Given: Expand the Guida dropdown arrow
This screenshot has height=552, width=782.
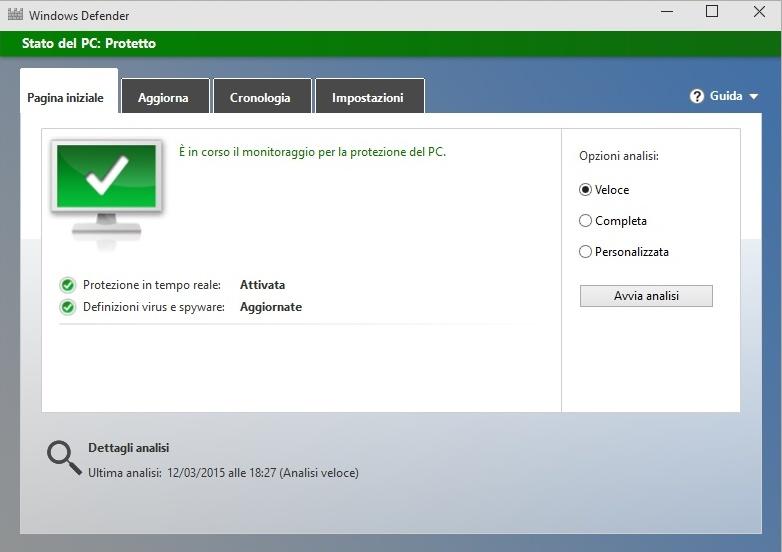Looking at the screenshot, I should pyautogui.click(x=754, y=97).
